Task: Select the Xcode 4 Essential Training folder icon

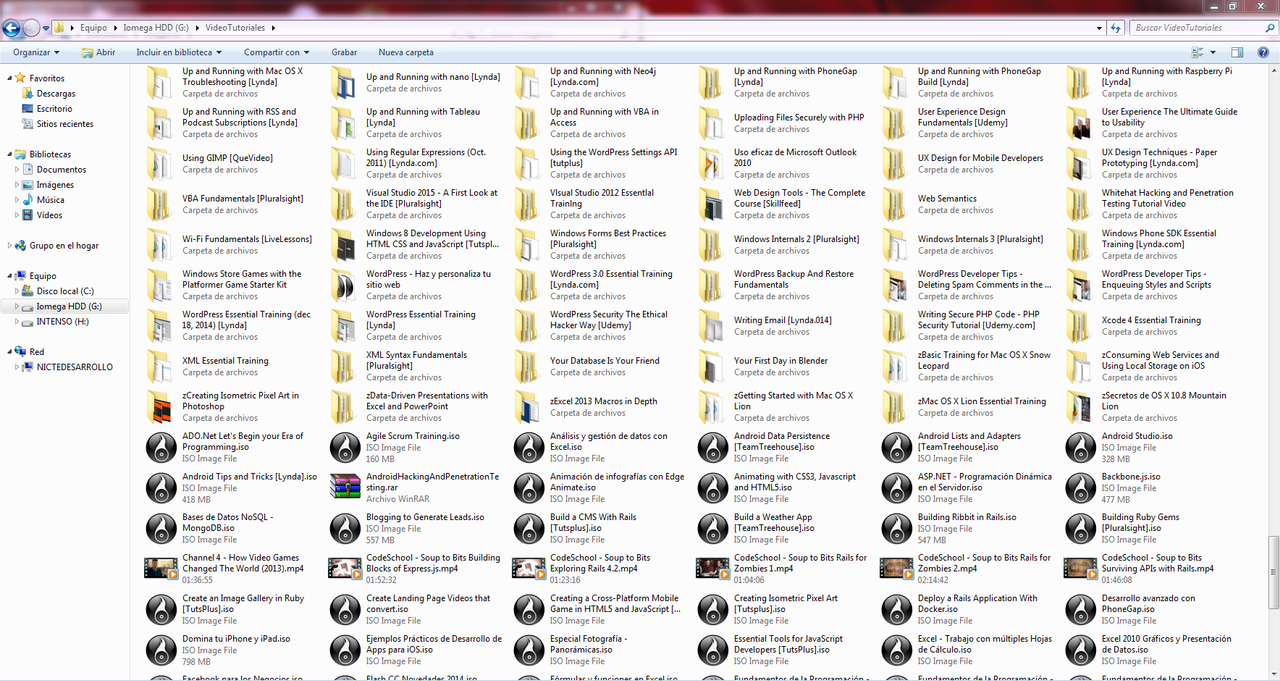Action: pos(1079,325)
